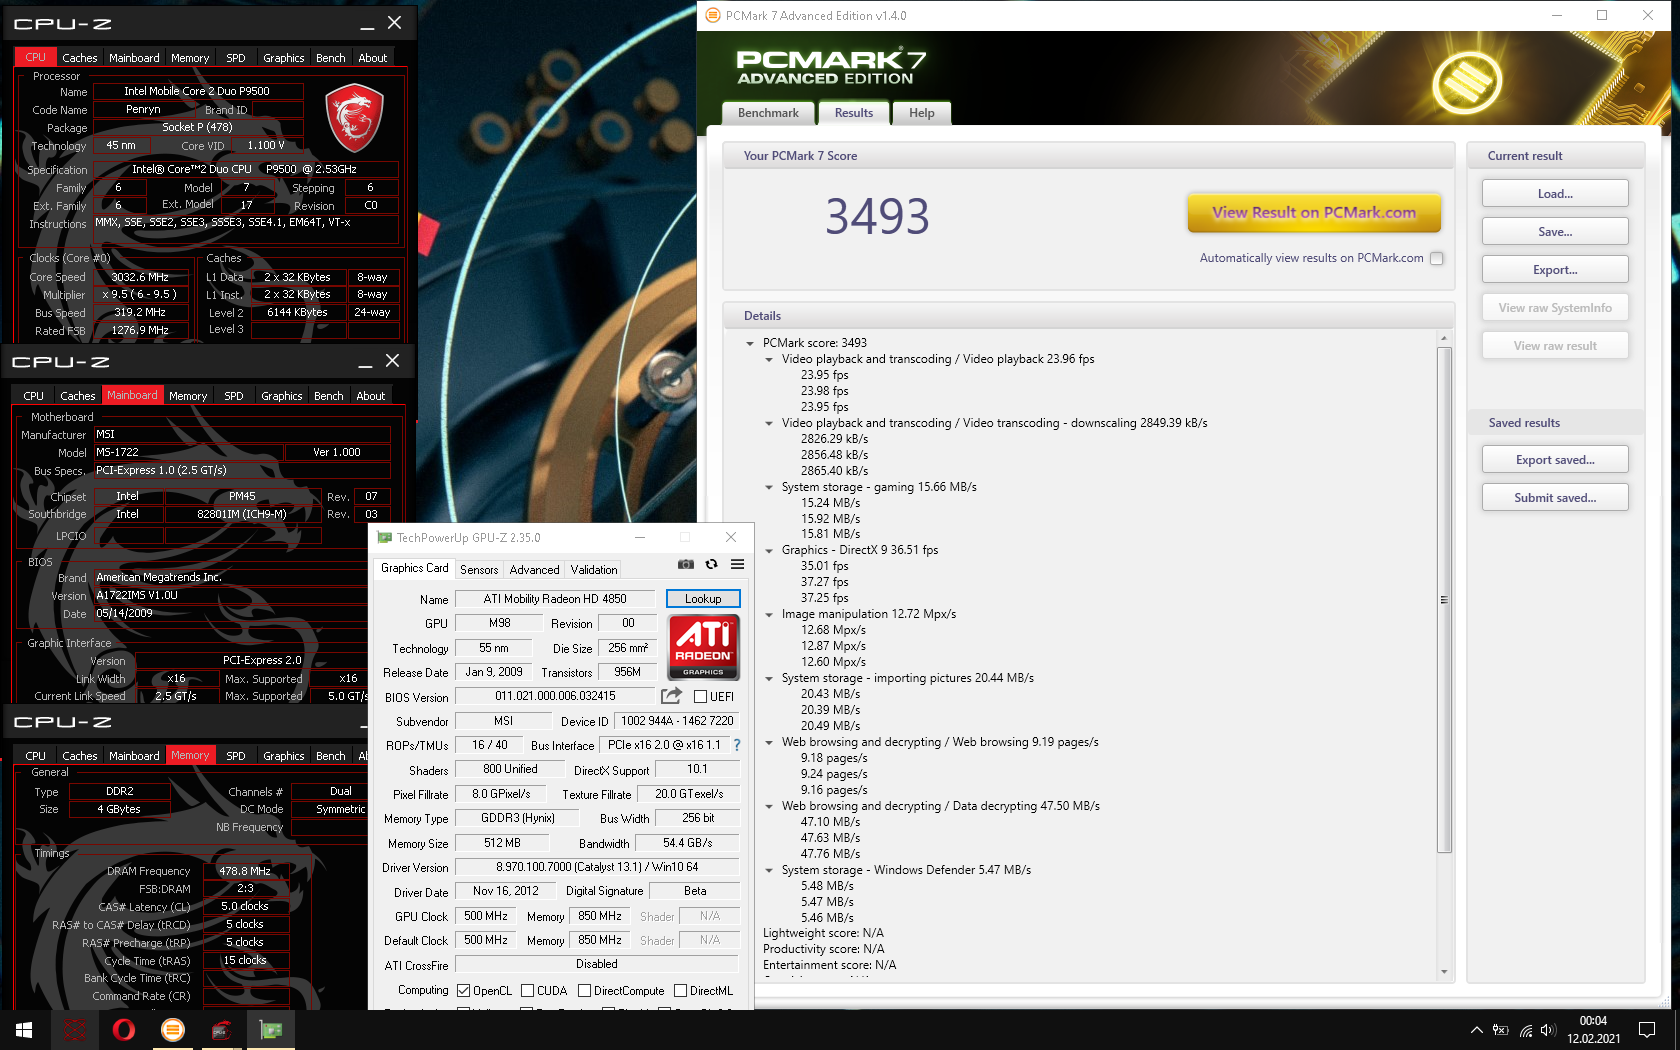Click the PCMark 7 gold emblem logo
The width and height of the screenshot is (1680, 1050).
(x=1467, y=82)
